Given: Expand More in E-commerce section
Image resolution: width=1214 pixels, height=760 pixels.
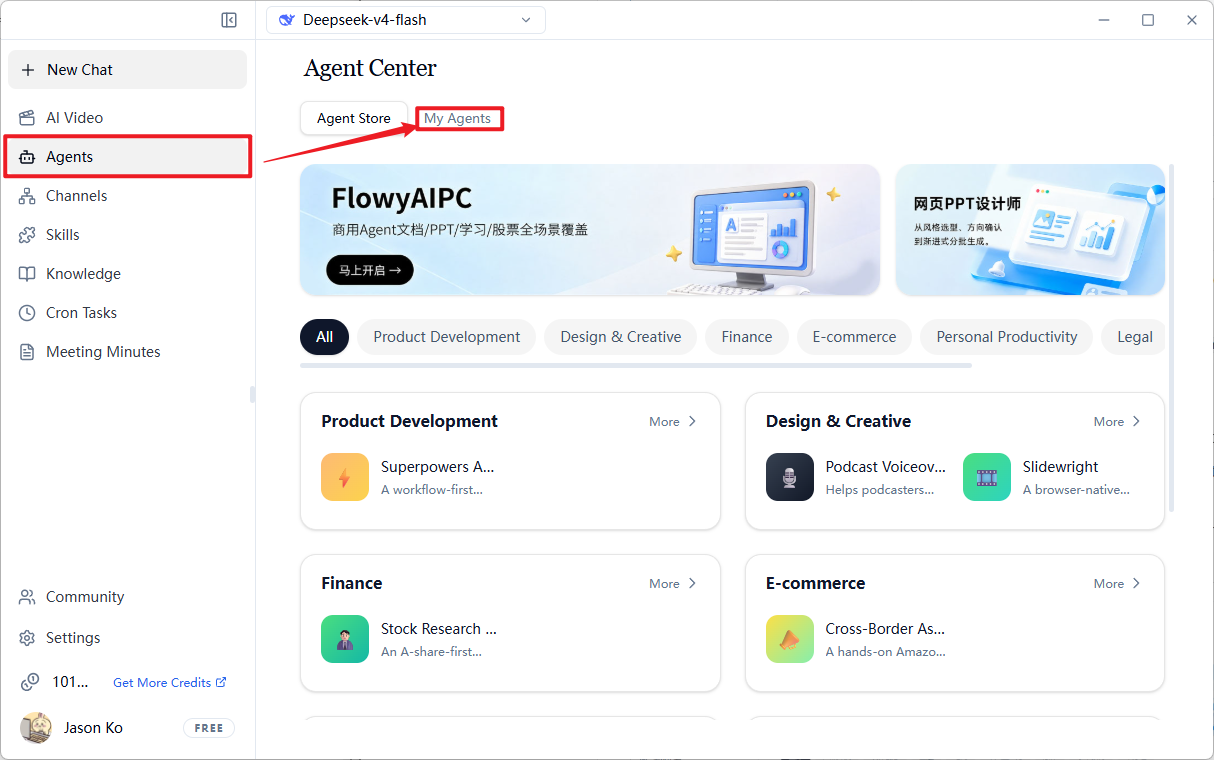Looking at the screenshot, I should (1117, 584).
